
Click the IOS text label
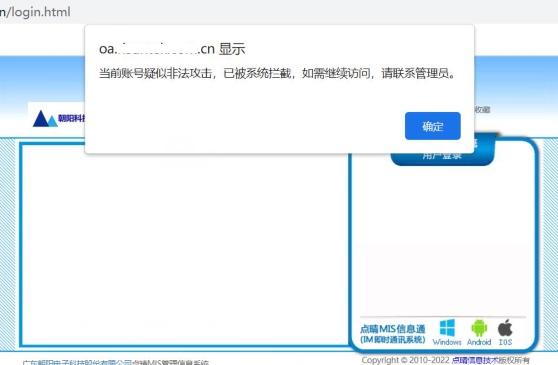(x=505, y=342)
